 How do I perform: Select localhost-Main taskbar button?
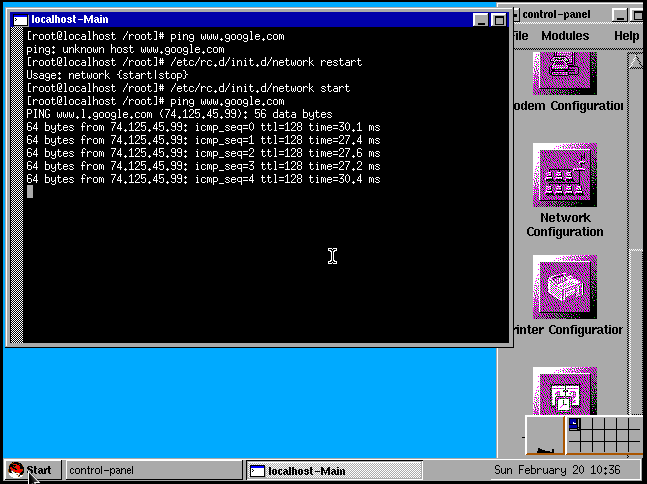[334, 471]
